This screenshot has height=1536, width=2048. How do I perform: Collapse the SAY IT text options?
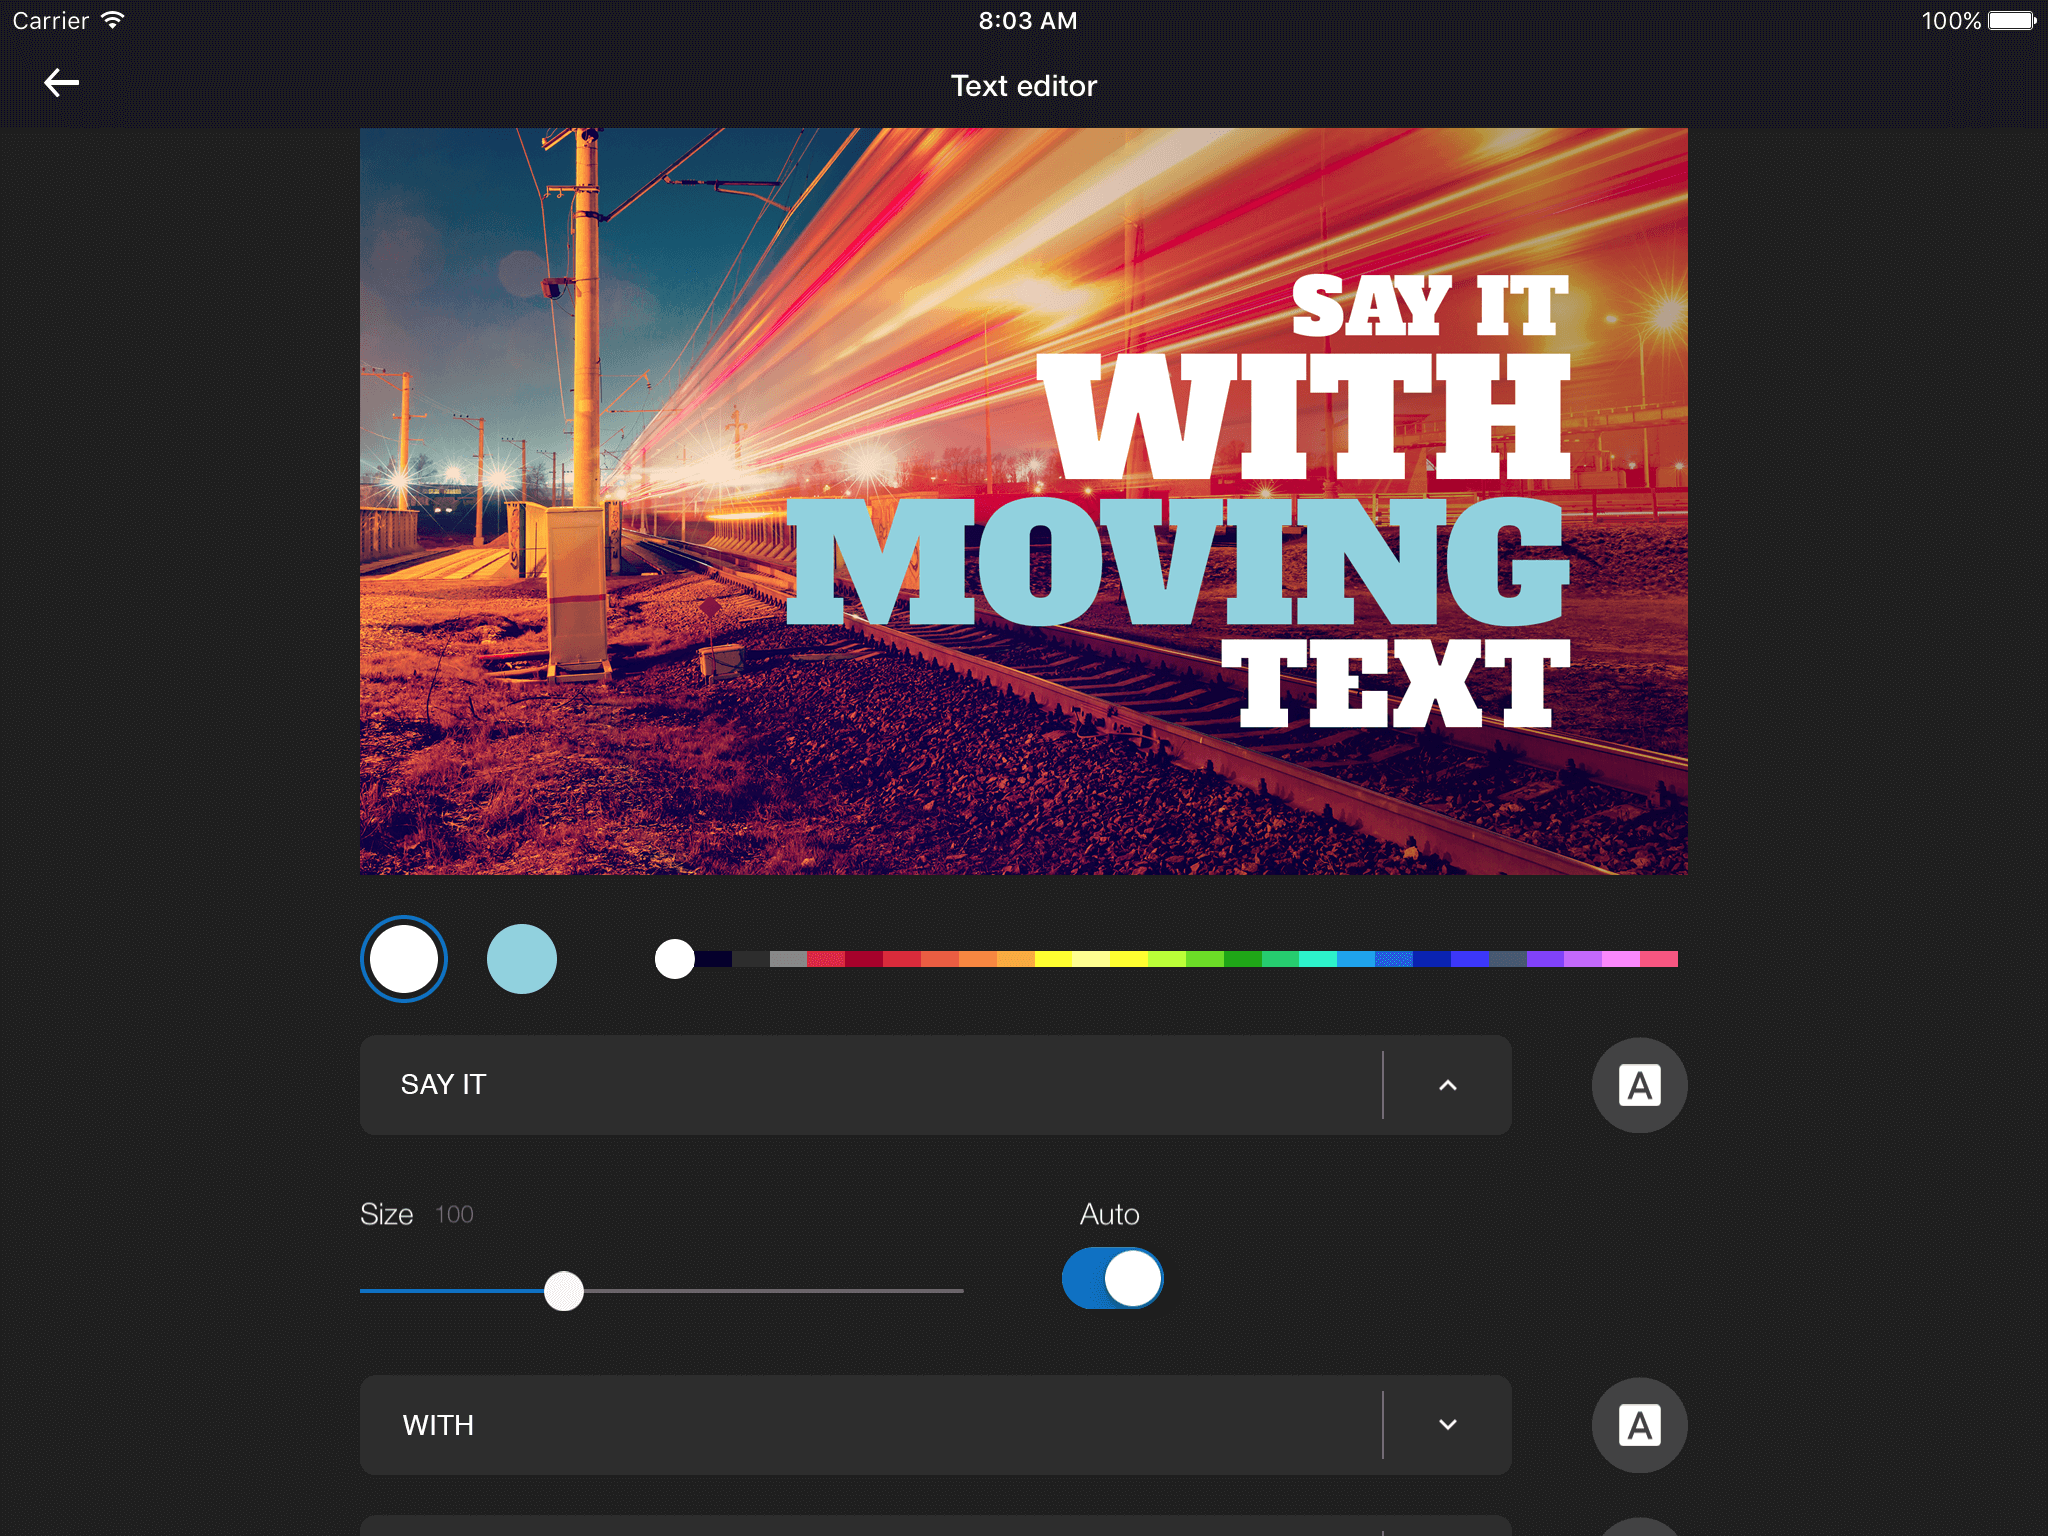pyautogui.click(x=1447, y=1085)
